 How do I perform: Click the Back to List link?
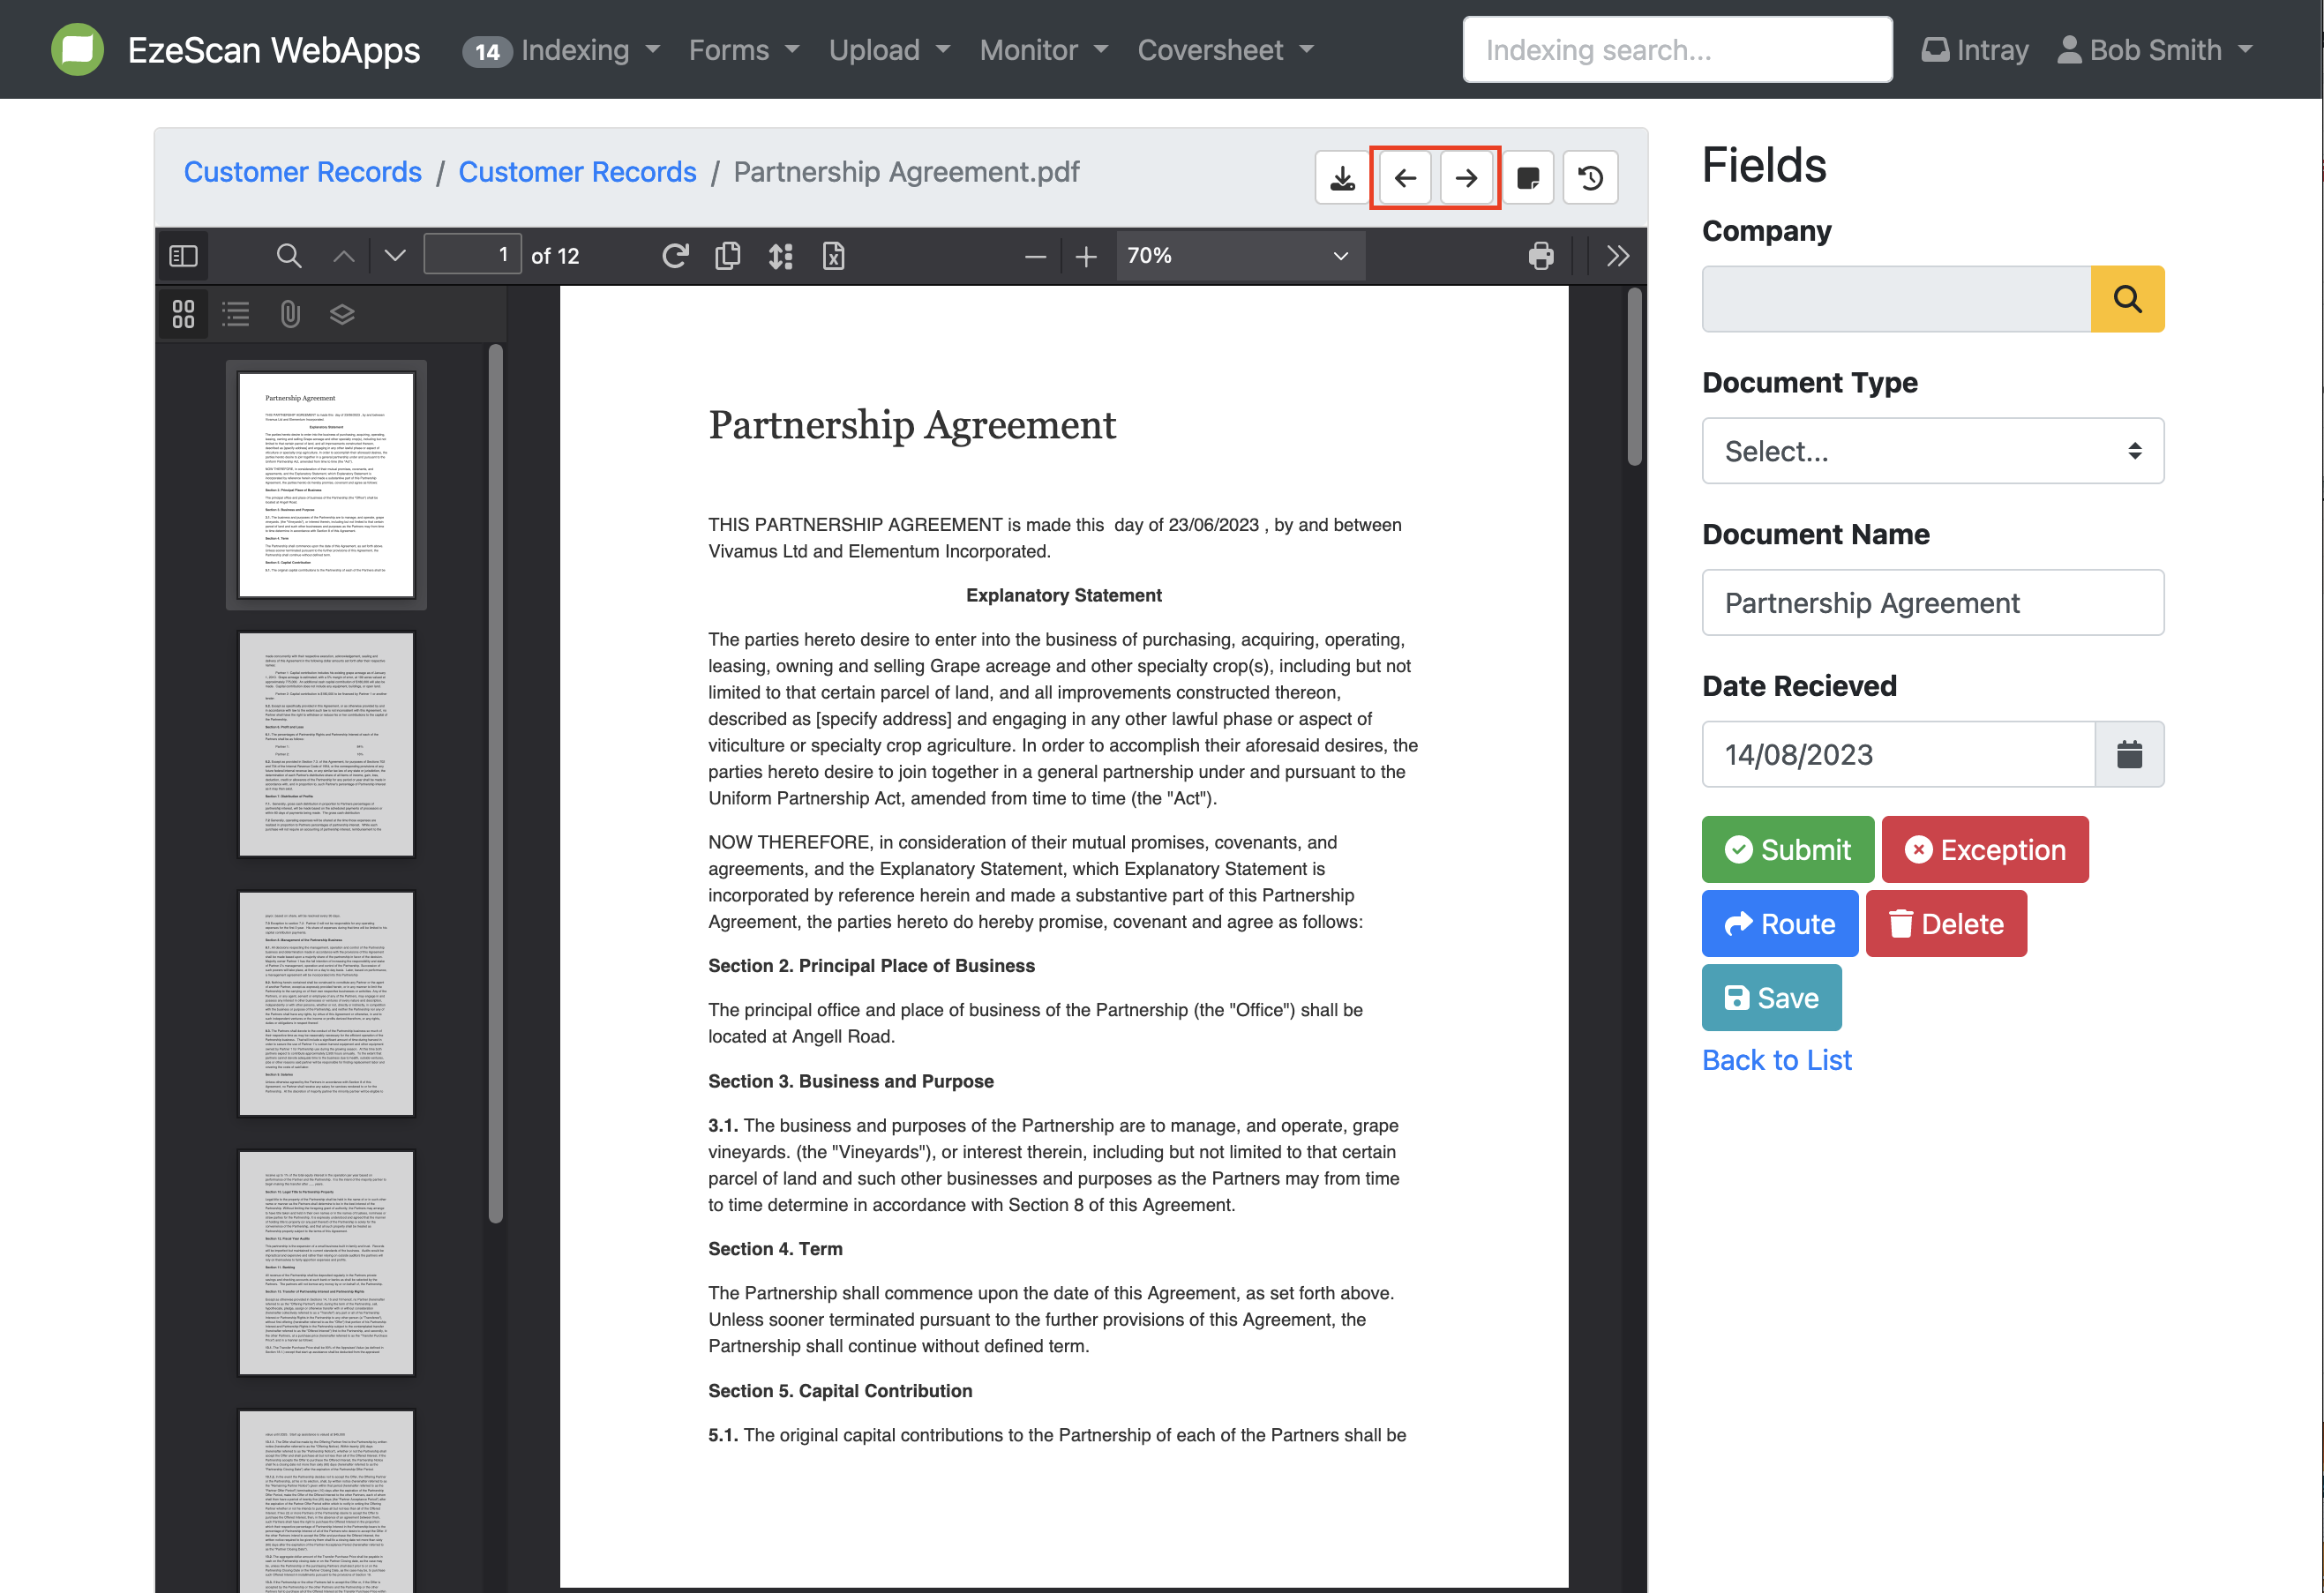click(1776, 1059)
